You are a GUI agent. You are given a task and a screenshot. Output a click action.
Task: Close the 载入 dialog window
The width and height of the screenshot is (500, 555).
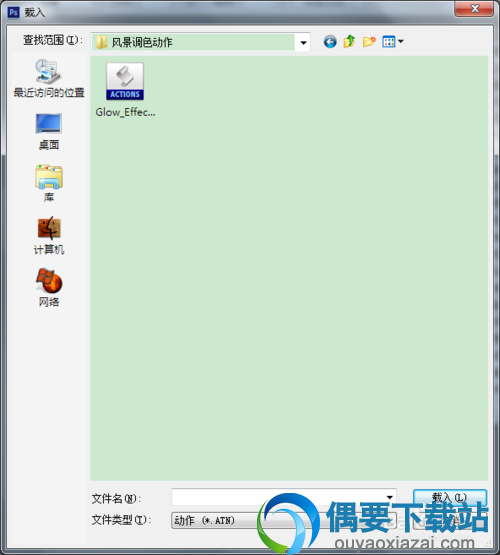pyautogui.click(x=474, y=8)
